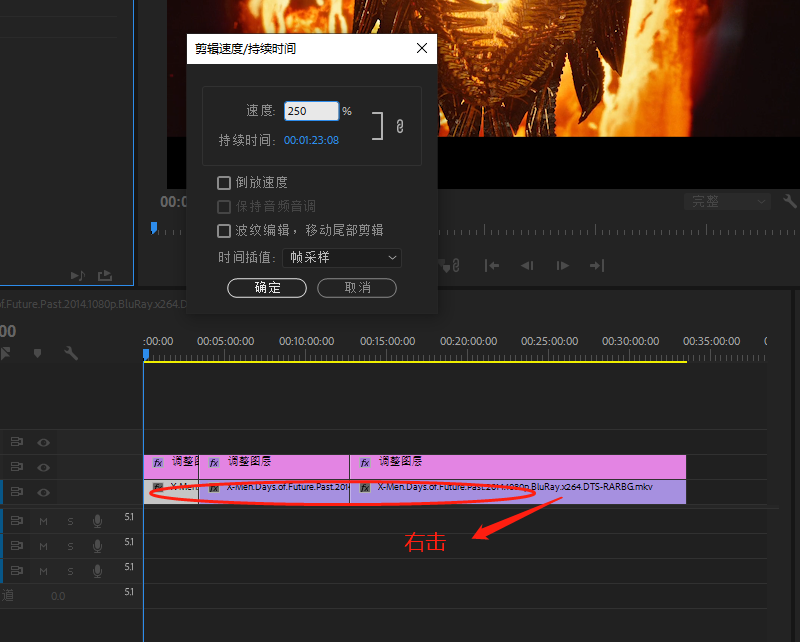Click the 00:30:00:00 mark on timeline ruler

(631, 341)
